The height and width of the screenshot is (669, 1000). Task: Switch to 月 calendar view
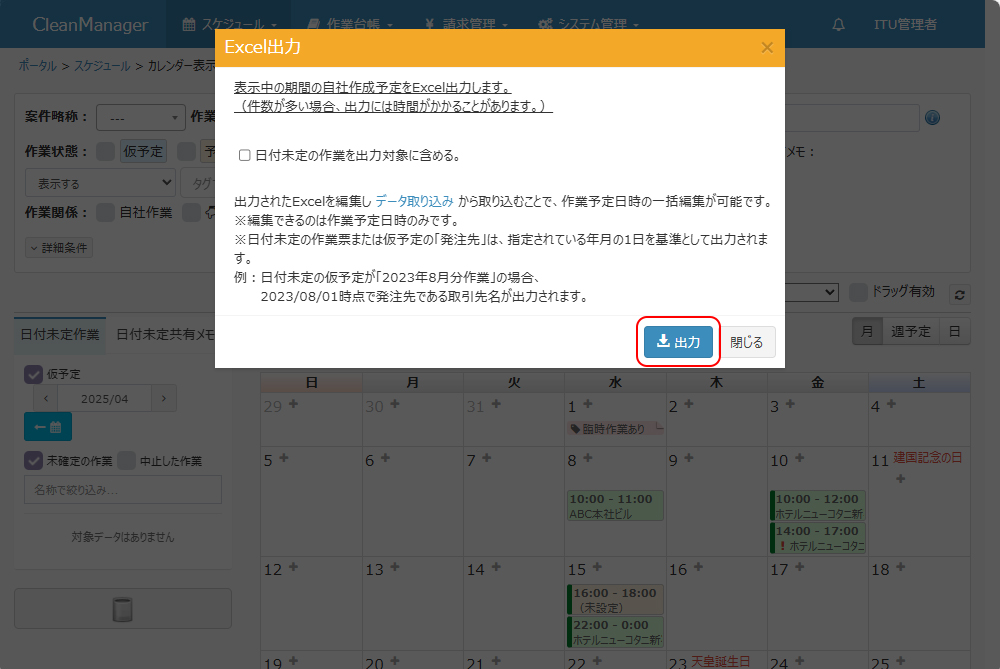[867, 331]
